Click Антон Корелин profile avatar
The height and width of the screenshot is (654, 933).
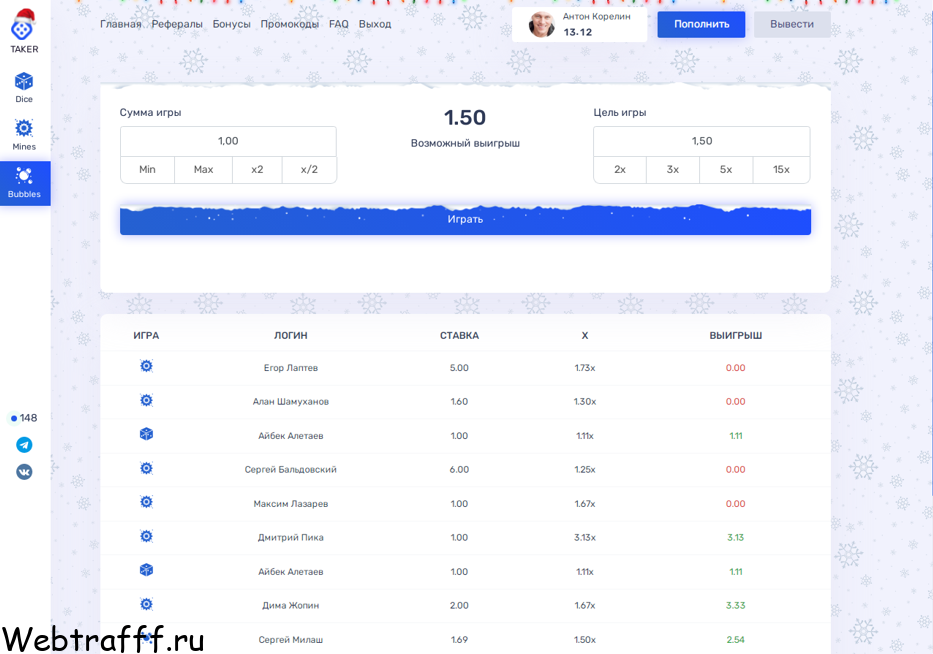(x=541, y=24)
